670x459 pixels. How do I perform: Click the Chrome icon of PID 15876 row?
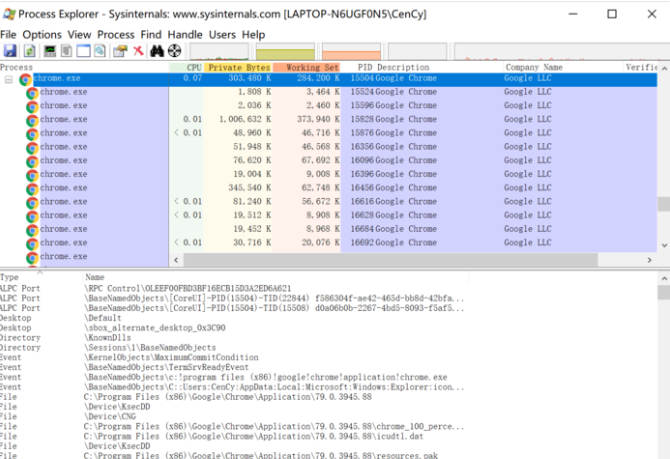[32, 134]
